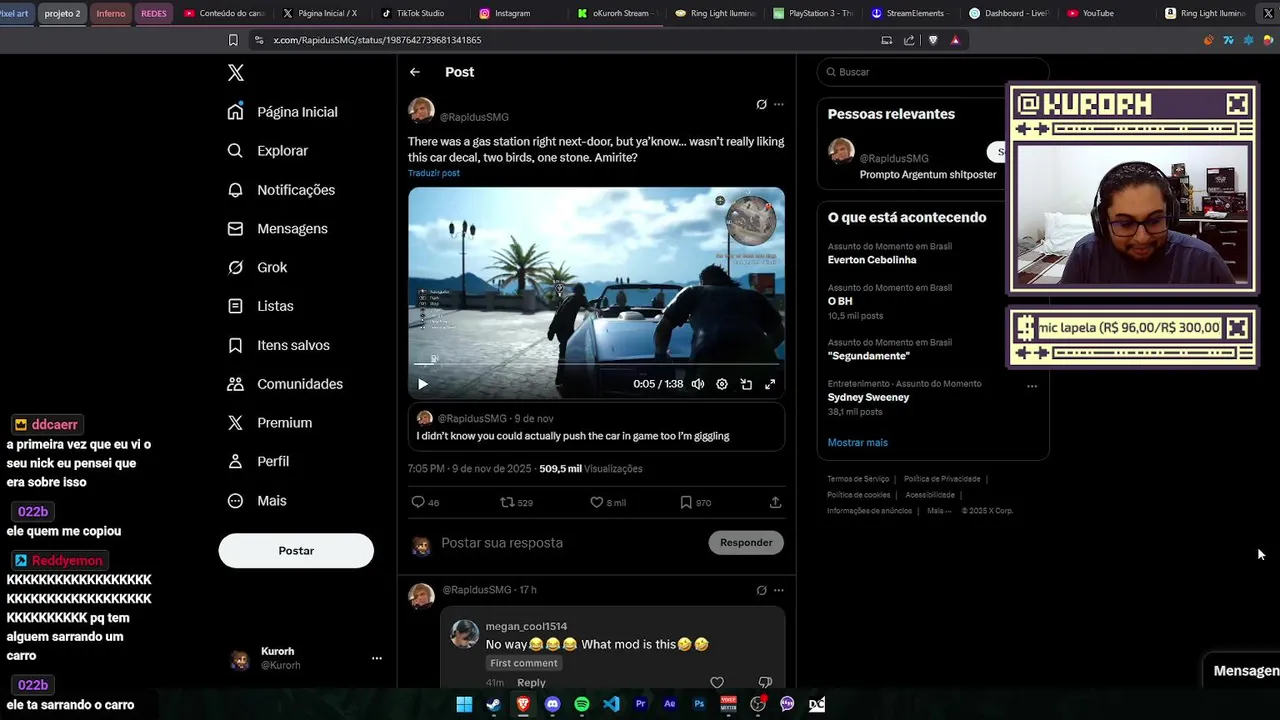Click the X logo in the sidebar
This screenshot has width=1280, height=720.
[x=236, y=73]
